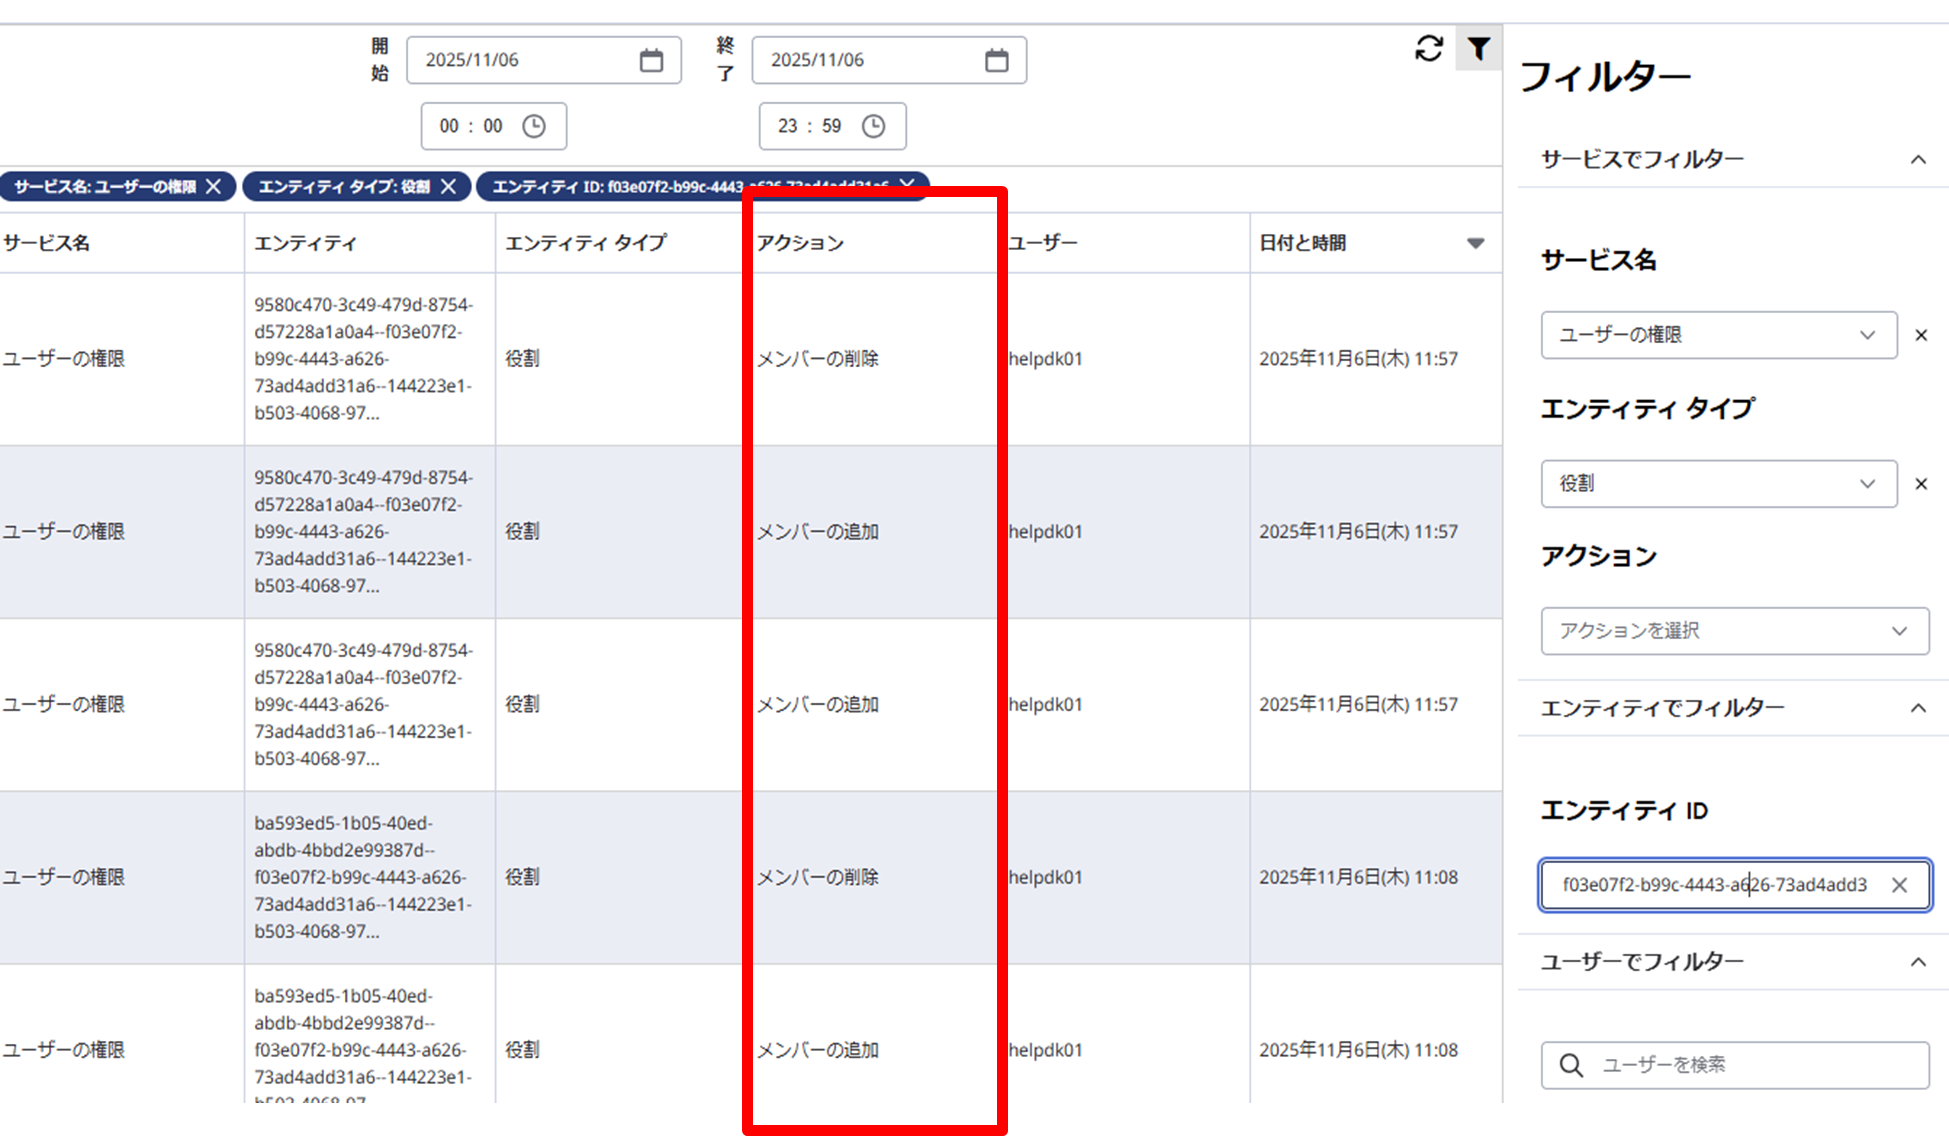Collapse the エンティティでフィルター section
This screenshot has width=1949, height=1136.
(1917, 708)
